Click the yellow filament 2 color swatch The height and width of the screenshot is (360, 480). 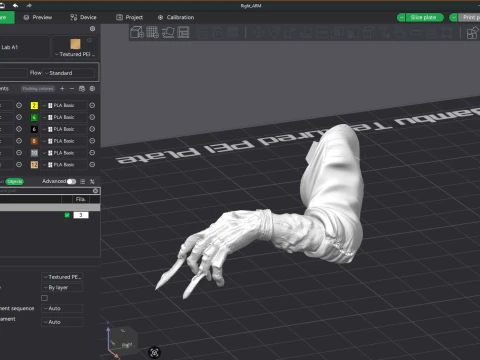tap(34, 105)
